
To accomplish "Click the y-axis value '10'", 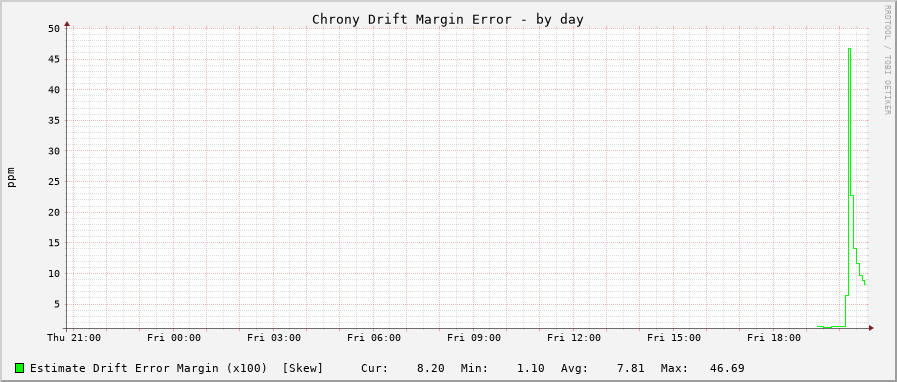I will click(54, 273).
